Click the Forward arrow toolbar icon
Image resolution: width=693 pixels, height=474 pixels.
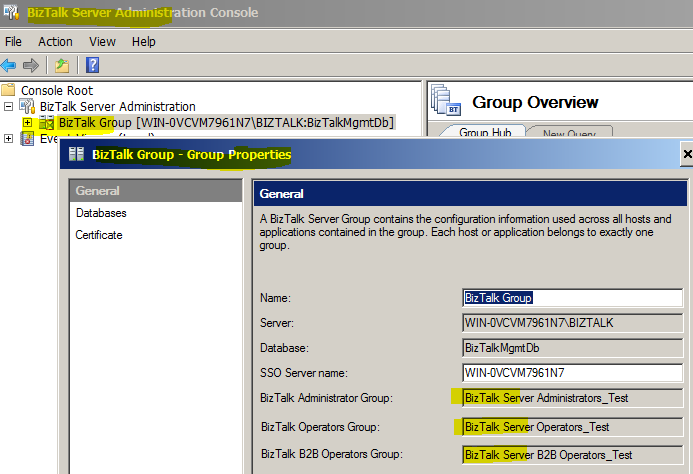pos(30,65)
